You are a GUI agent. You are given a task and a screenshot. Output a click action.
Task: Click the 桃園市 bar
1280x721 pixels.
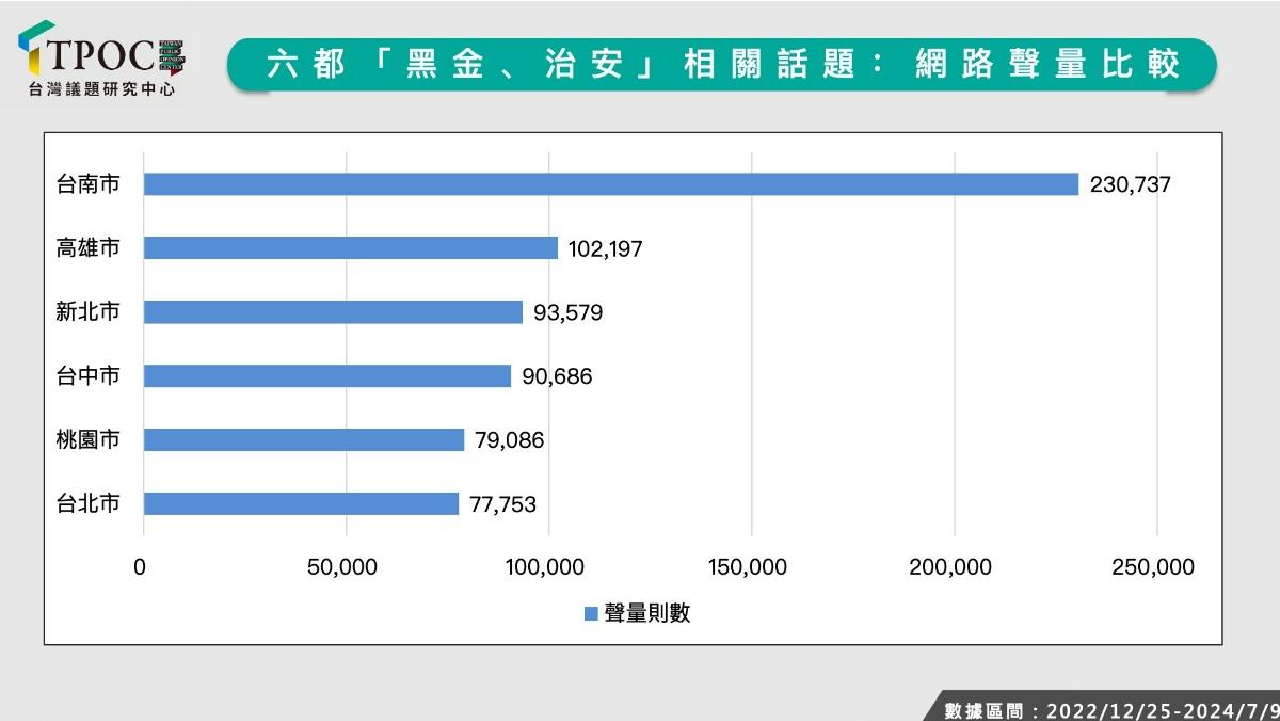(x=304, y=440)
